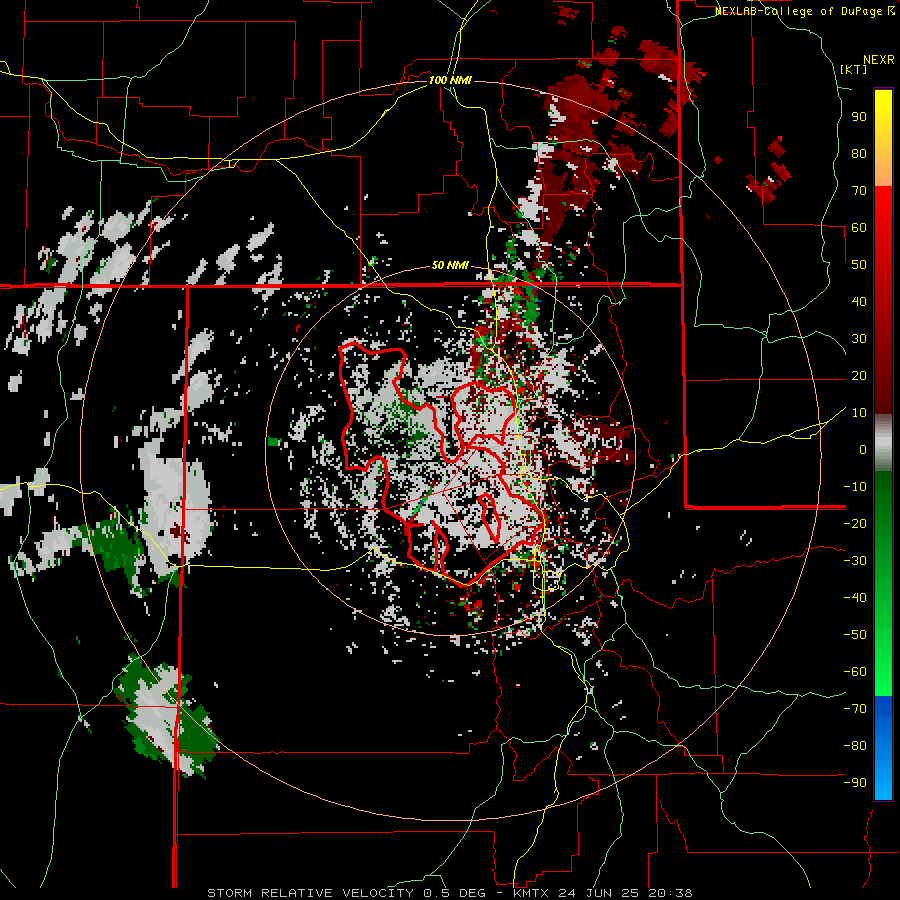The width and height of the screenshot is (900, 900).
Task: Click the positive "90" legend value
Action: pyautogui.click(x=859, y=117)
